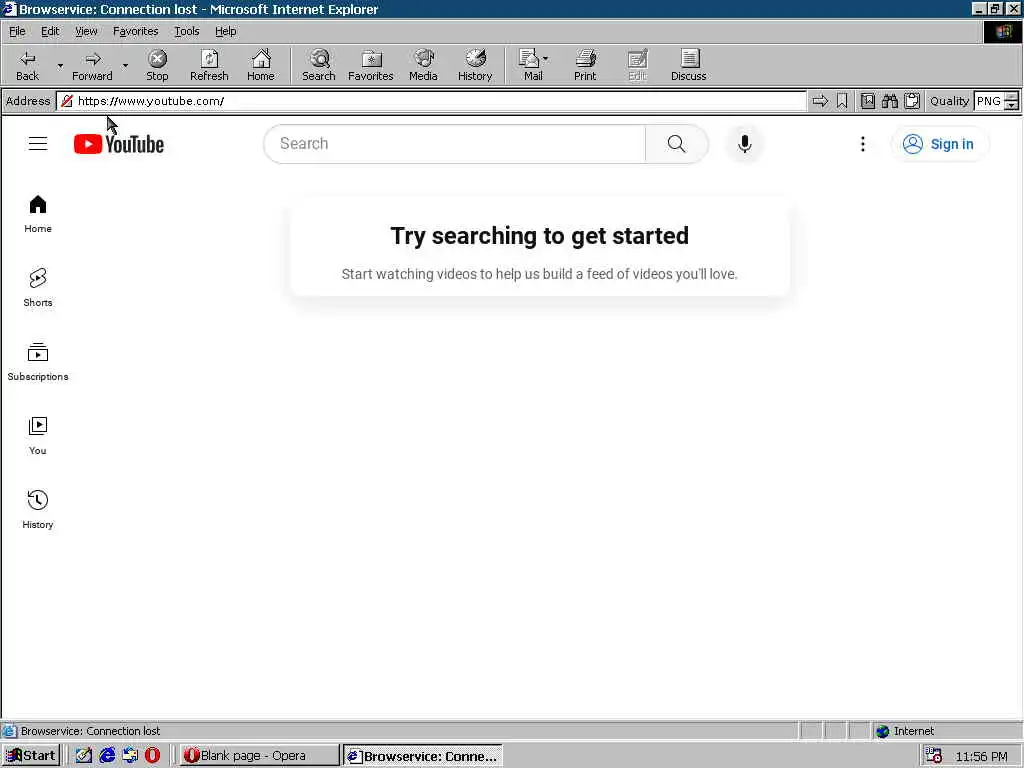Image resolution: width=1024 pixels, height=768 pixels.
Task: Open the You section in sidebar
Action: pos(38,436)
